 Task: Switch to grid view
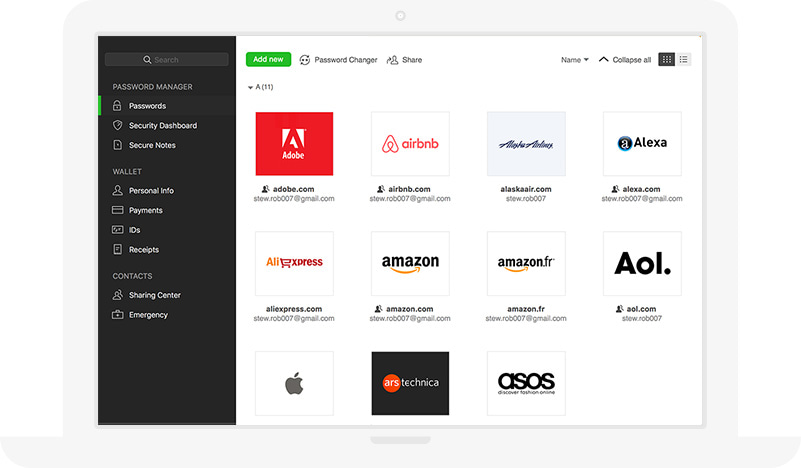(666, 60)
